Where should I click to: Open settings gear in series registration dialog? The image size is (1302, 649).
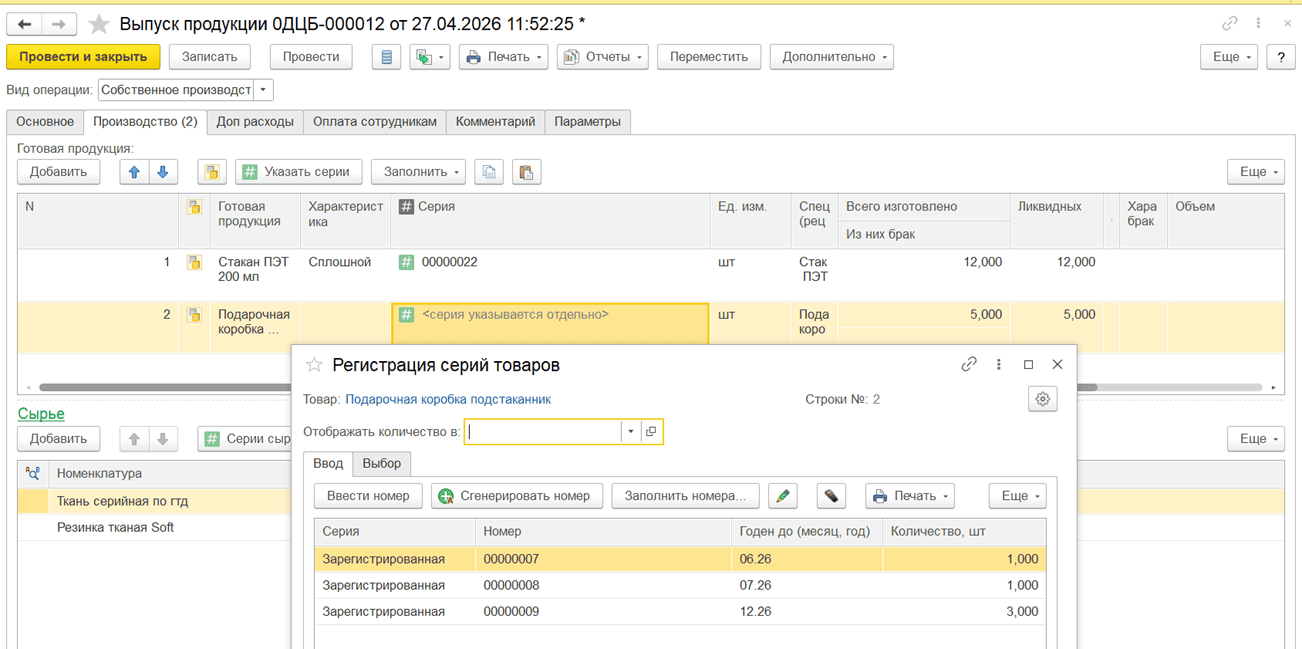coord(1042,399)
